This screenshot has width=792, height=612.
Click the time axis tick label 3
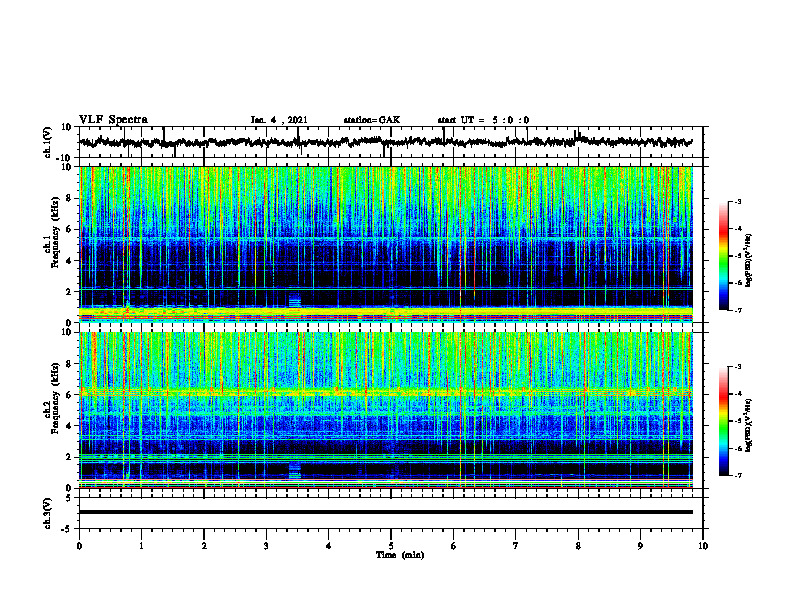pos(266,546)
